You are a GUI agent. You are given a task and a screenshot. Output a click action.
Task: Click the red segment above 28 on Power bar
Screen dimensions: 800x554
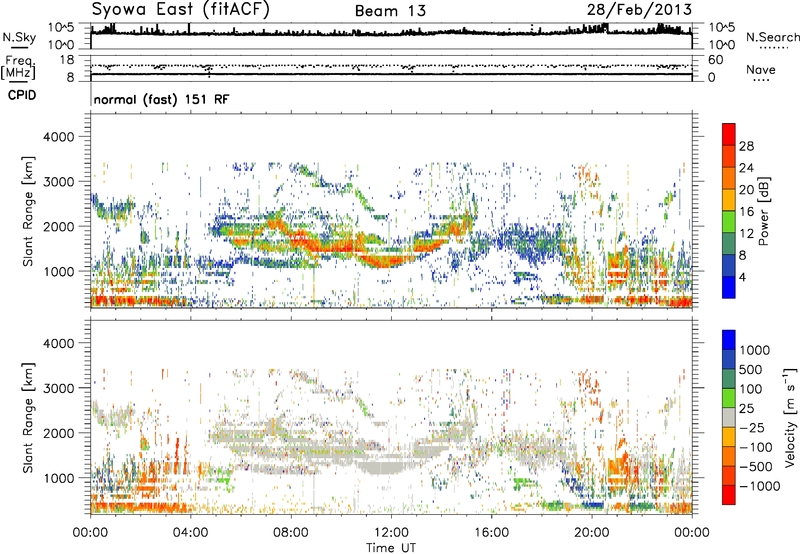click(x=729, y=134)
